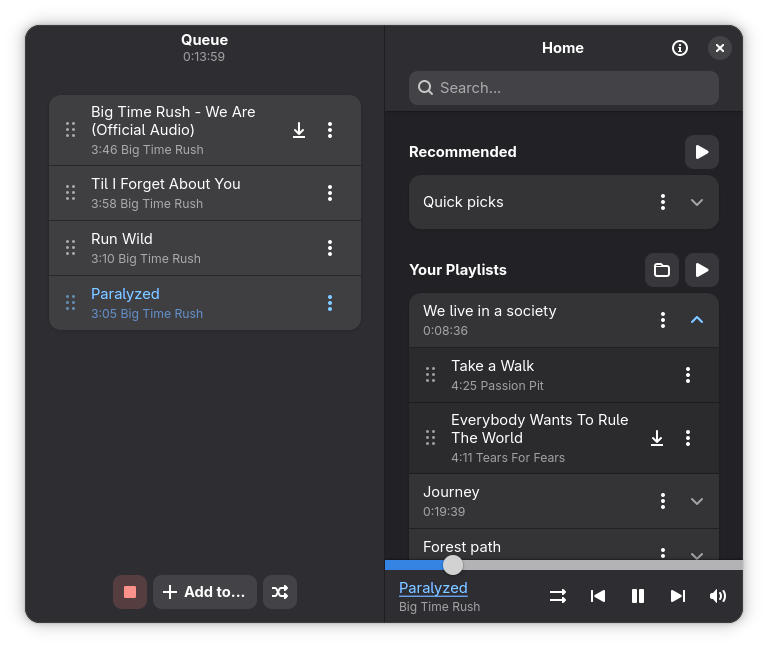Select Paralyzed title in the queue
768x648 pixels.
click(125, 294)
